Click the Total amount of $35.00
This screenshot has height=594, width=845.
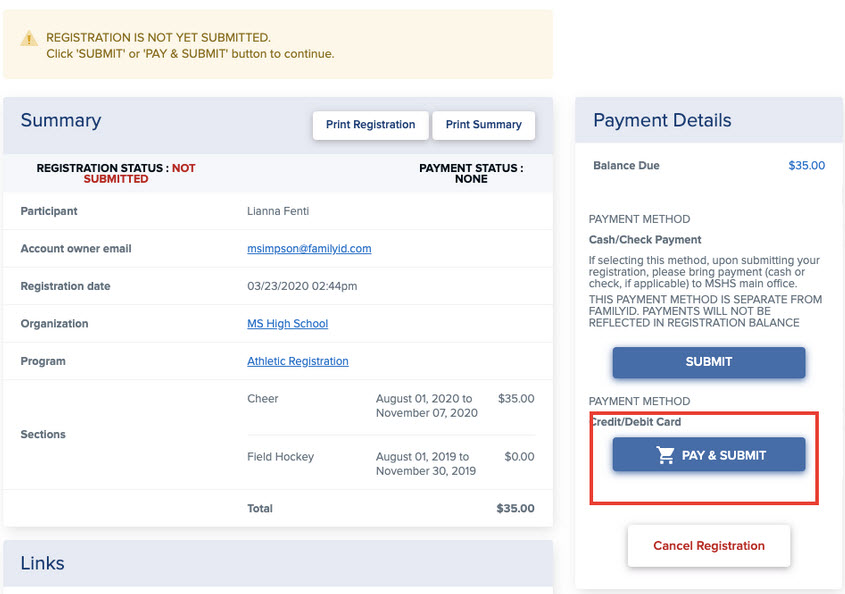(515, 508)
